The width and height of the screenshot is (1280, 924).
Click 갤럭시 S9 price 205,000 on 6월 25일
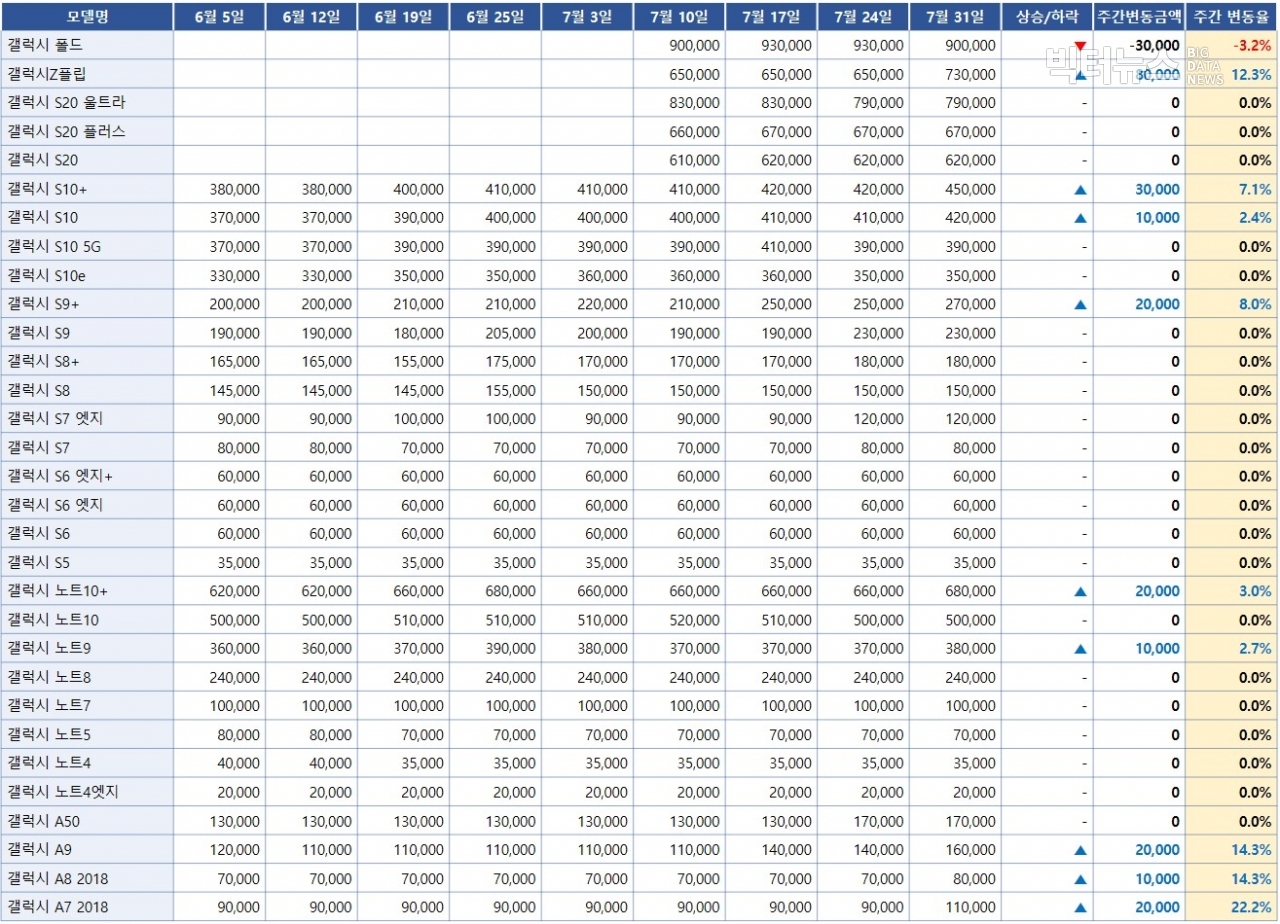tap(510, 333)
